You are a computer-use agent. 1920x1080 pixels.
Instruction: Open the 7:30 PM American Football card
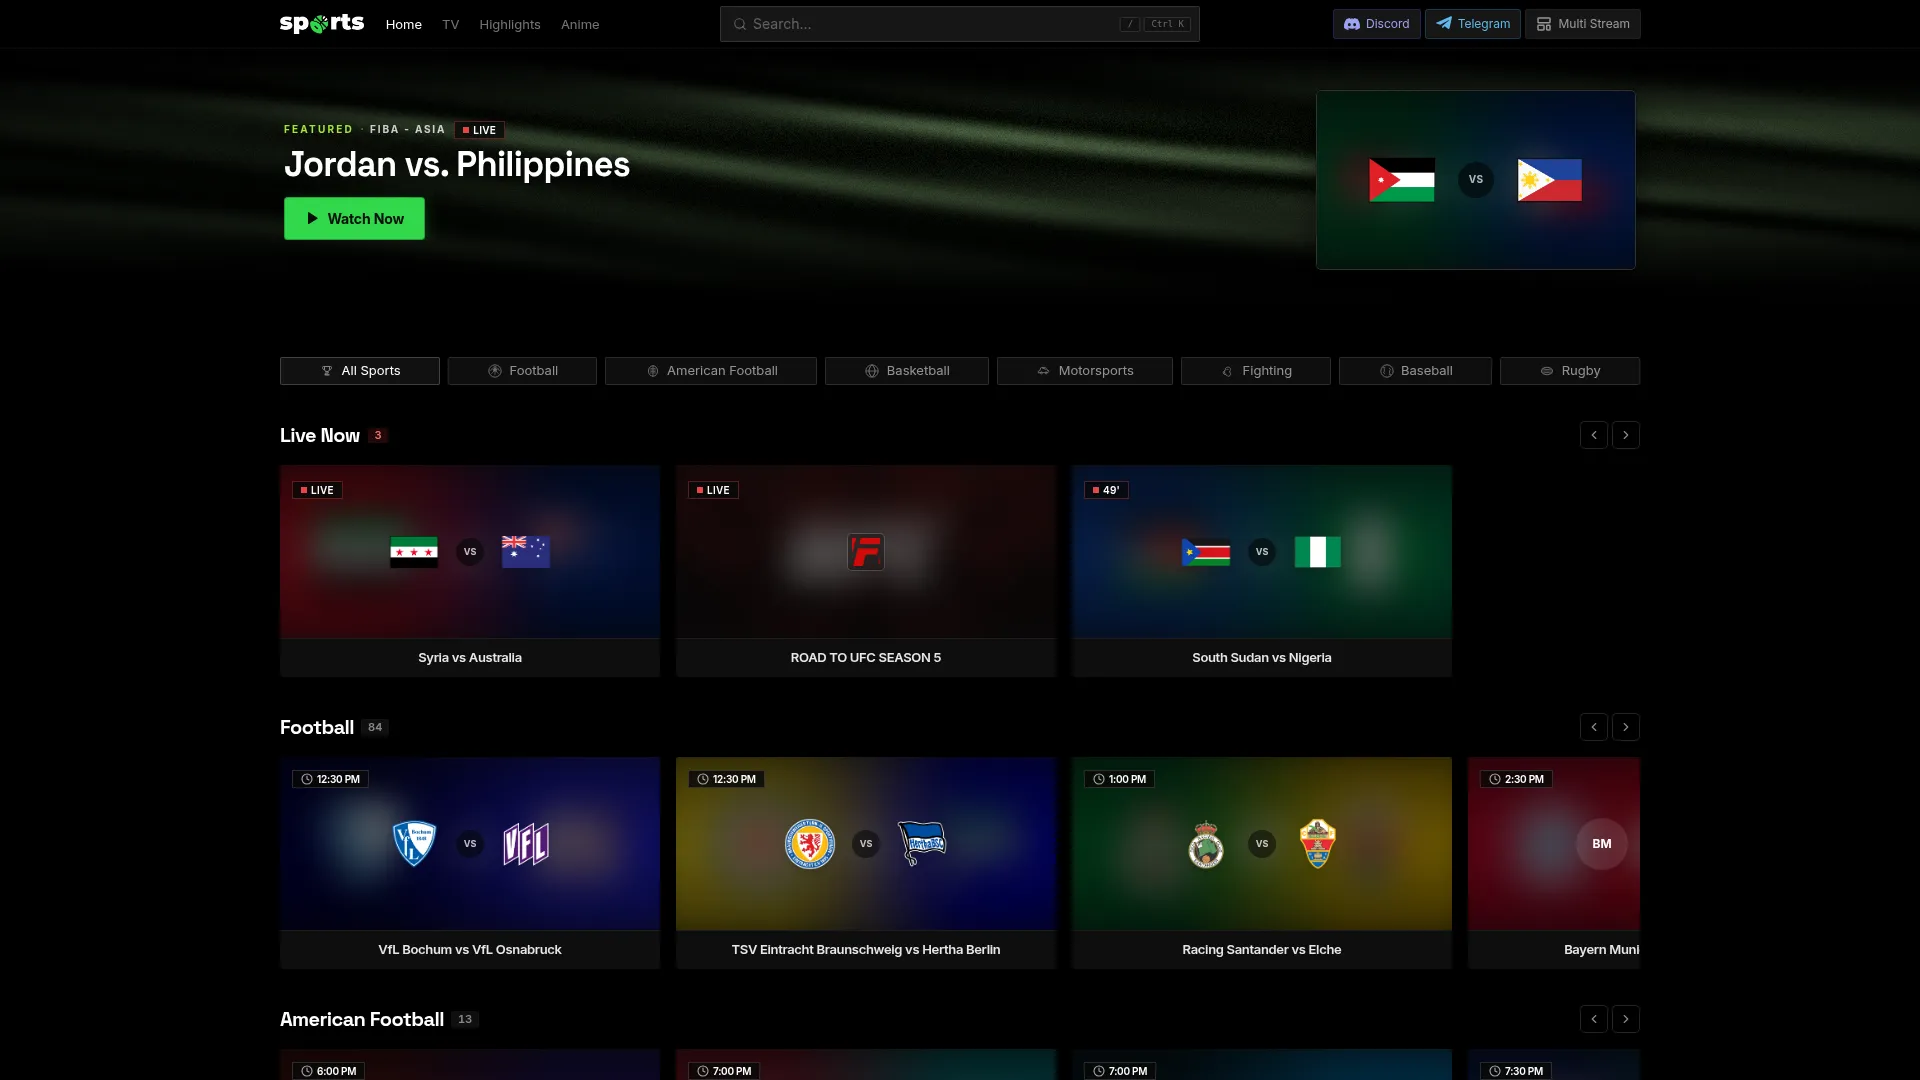1554,1064
